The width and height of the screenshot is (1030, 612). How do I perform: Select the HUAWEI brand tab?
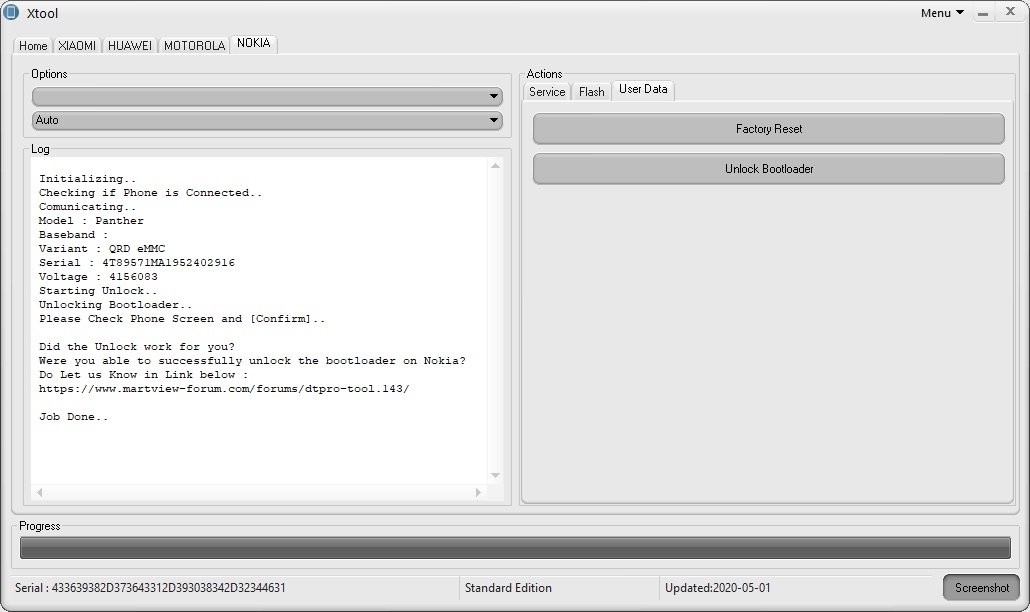coord(130,46)
